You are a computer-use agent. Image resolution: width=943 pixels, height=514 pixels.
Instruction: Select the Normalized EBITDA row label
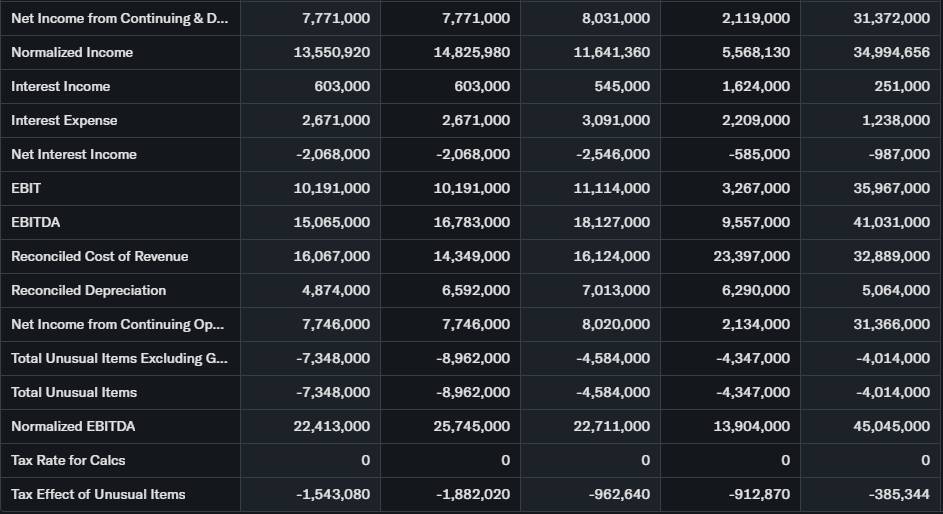tap(73, 426)
